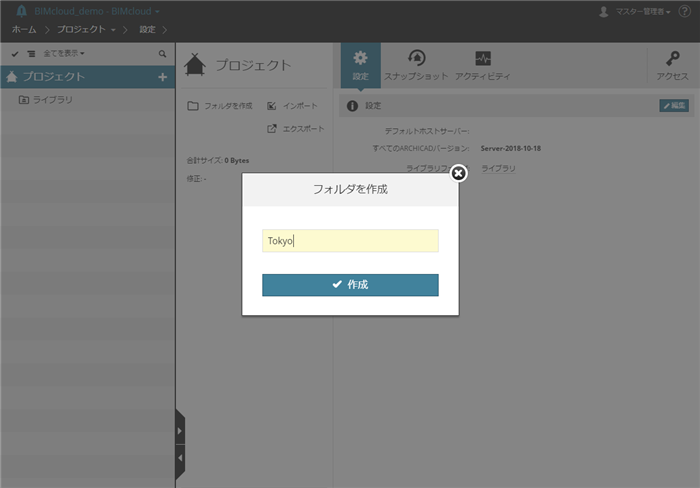
Task: Open the アクセス access tab
Action: [672, 66]
